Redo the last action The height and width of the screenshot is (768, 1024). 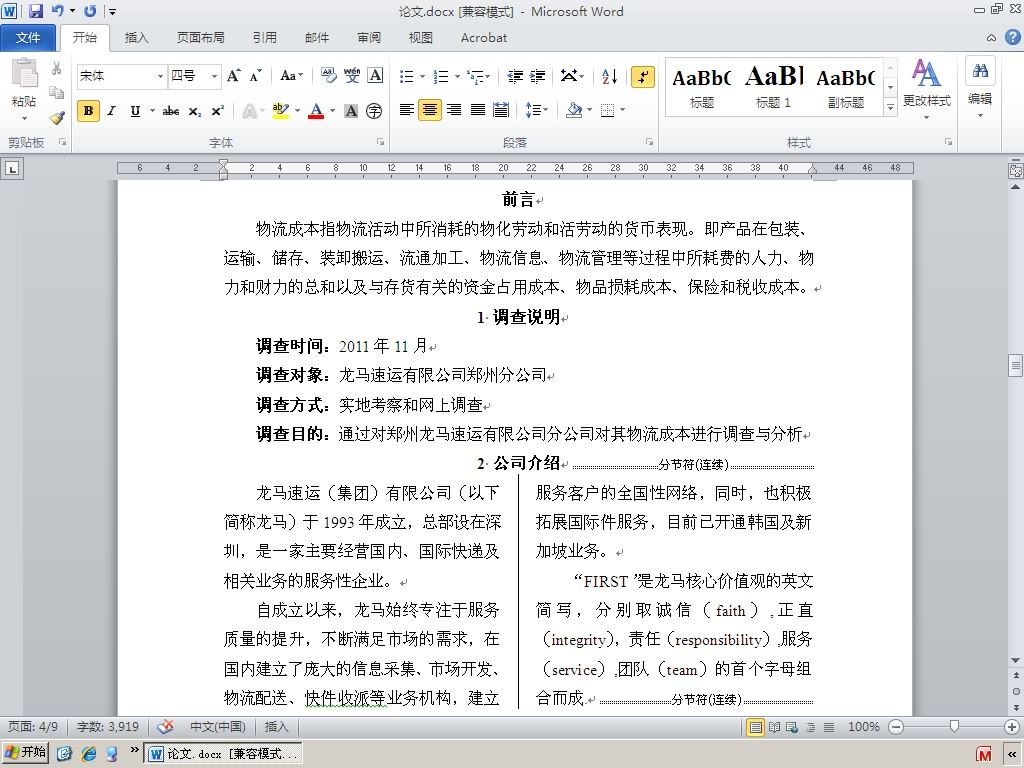point(89,10)
